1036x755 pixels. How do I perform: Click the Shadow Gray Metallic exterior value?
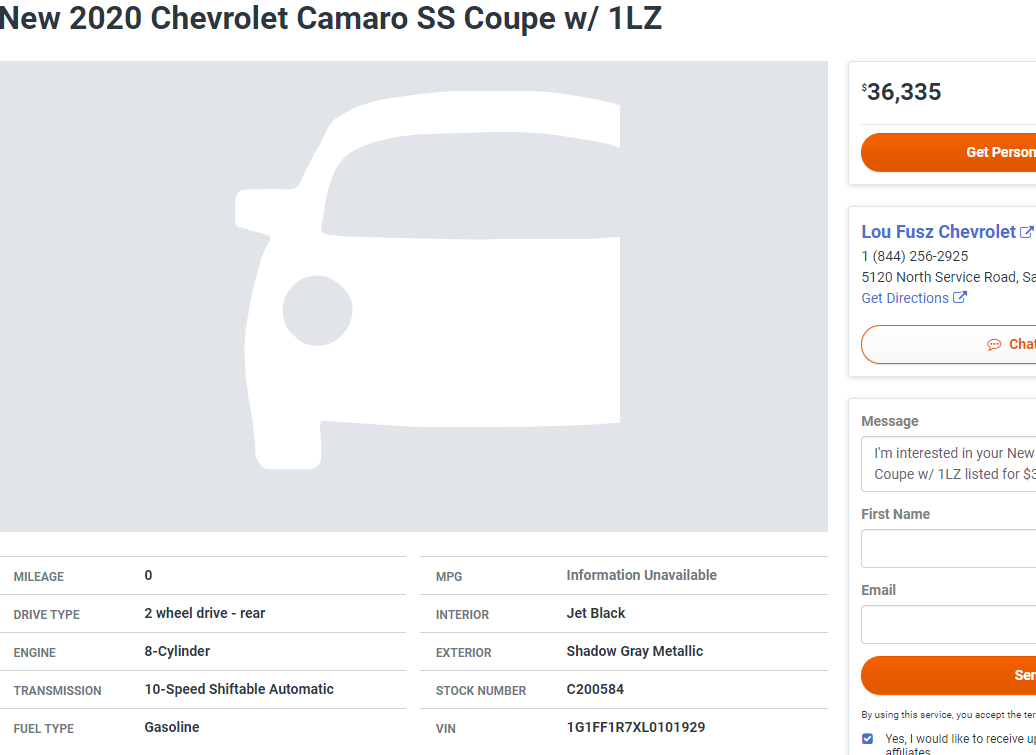point(634,651)
